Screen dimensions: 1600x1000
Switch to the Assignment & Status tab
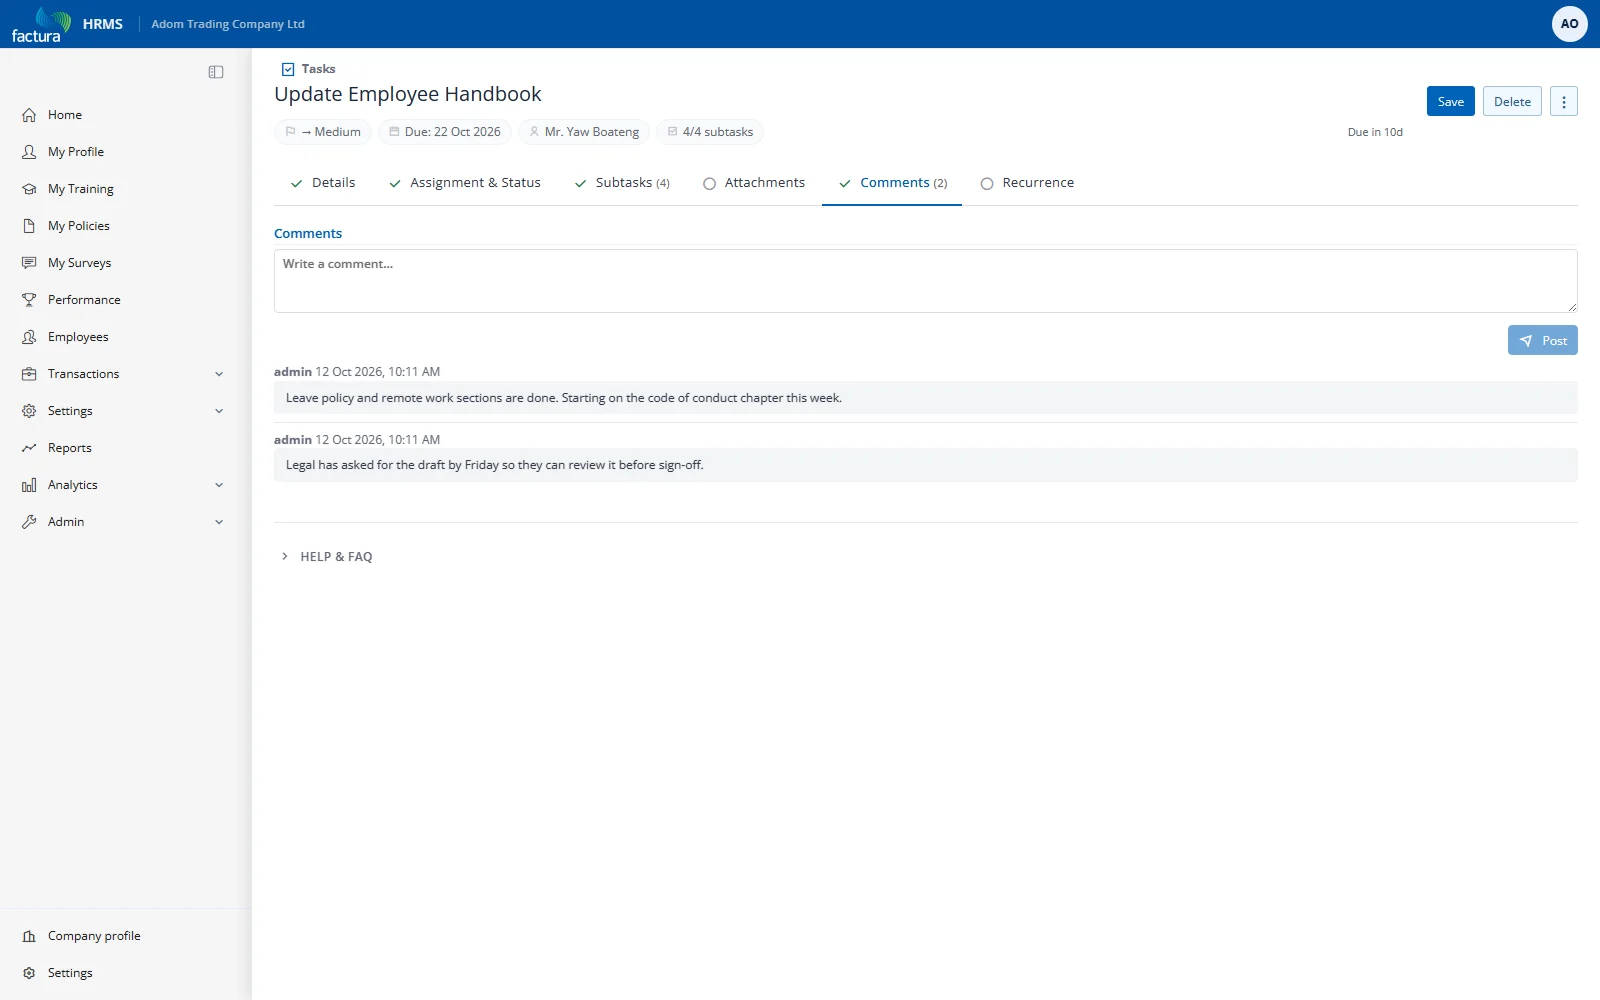tap(465, 183)
